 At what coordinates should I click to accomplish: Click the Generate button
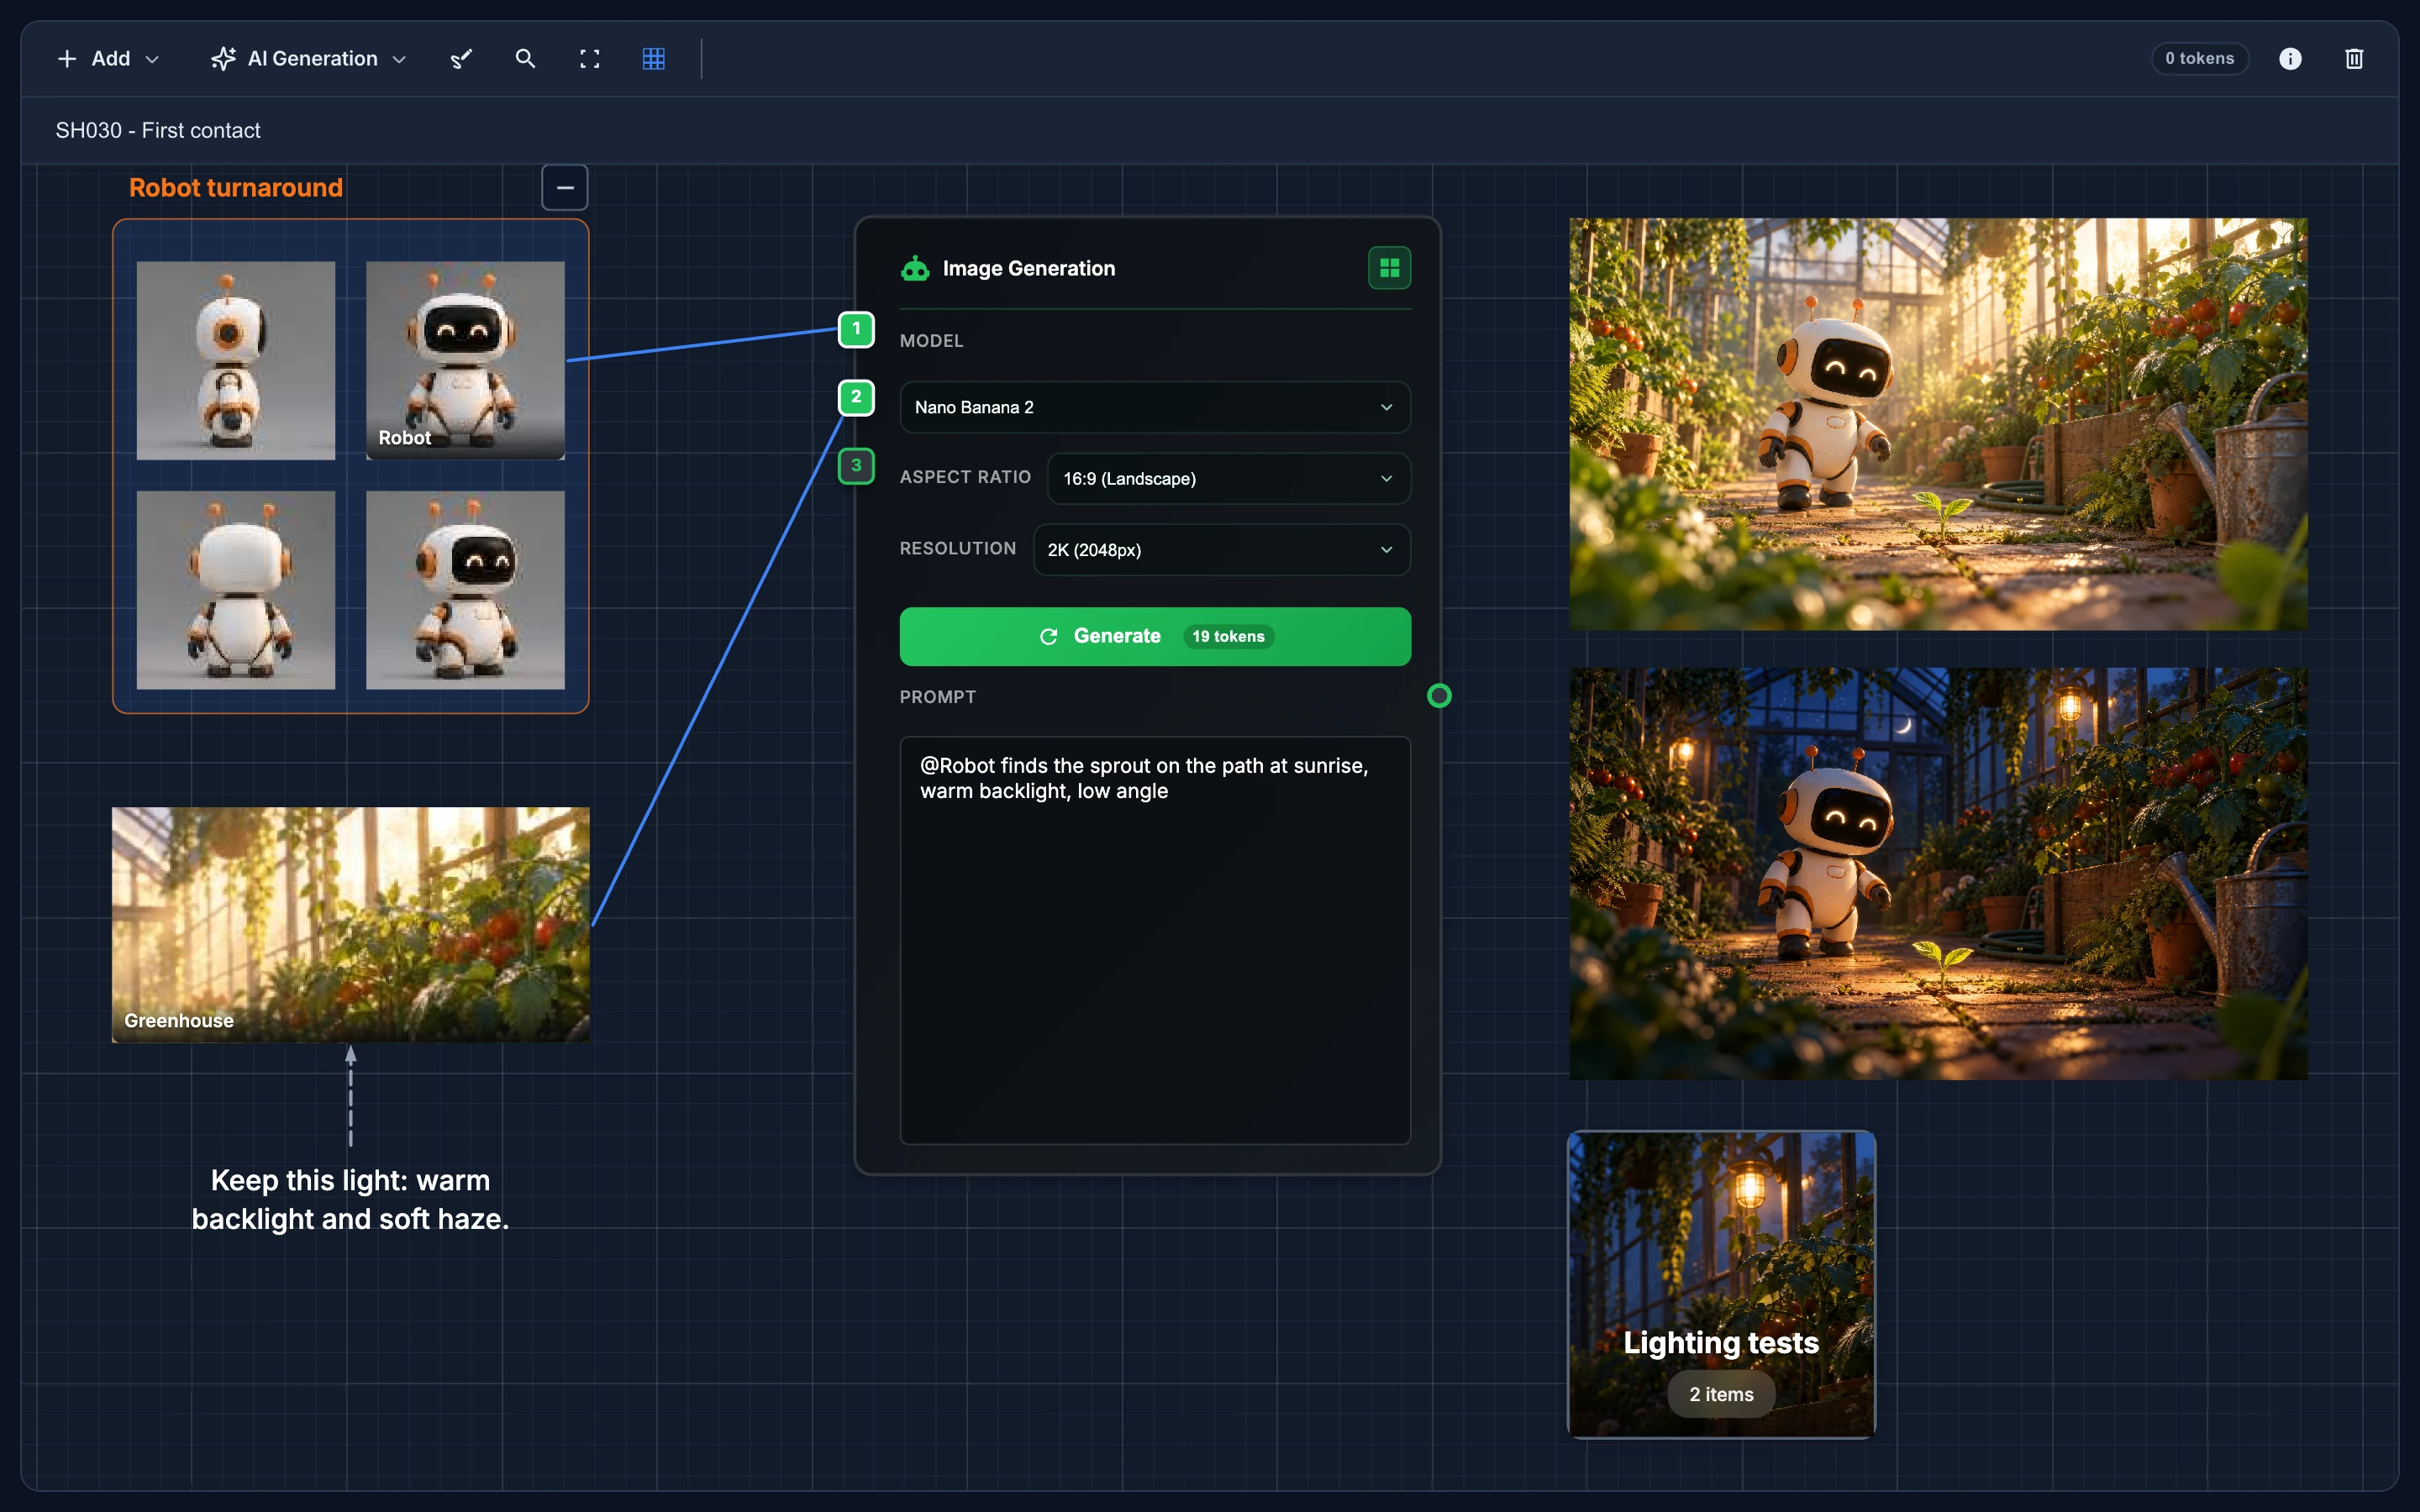(x=1155, y=636)
